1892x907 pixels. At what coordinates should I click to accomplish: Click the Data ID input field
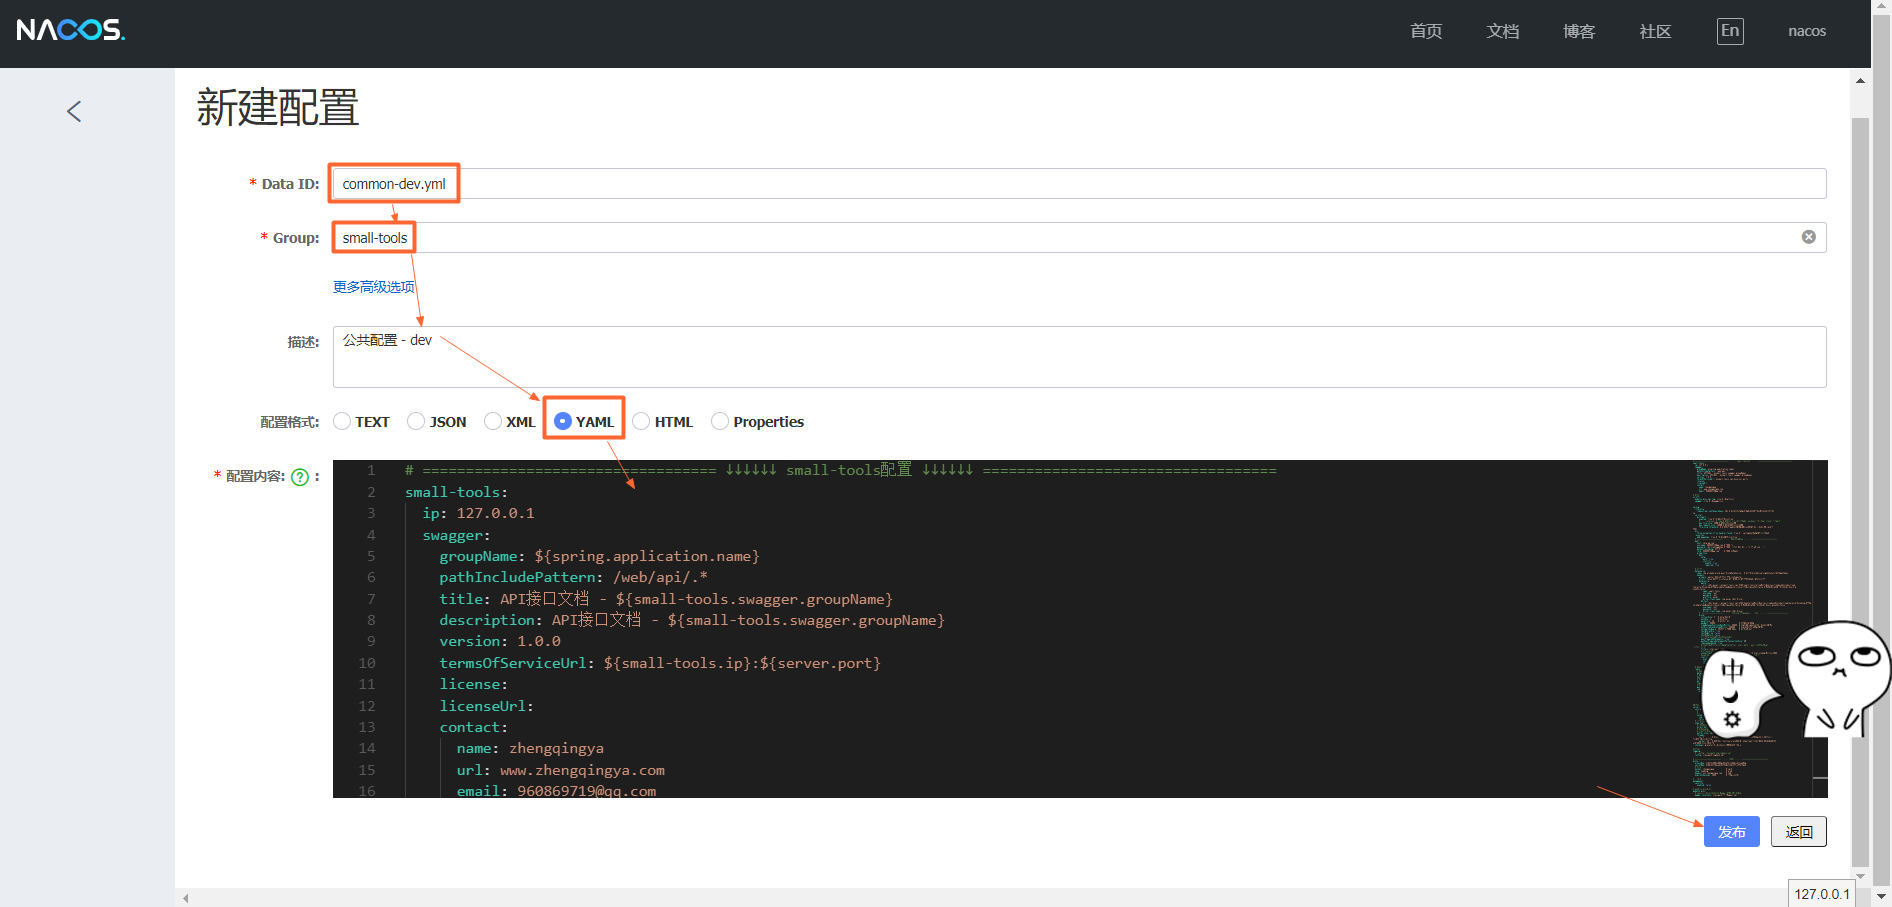click(1079, 184)
